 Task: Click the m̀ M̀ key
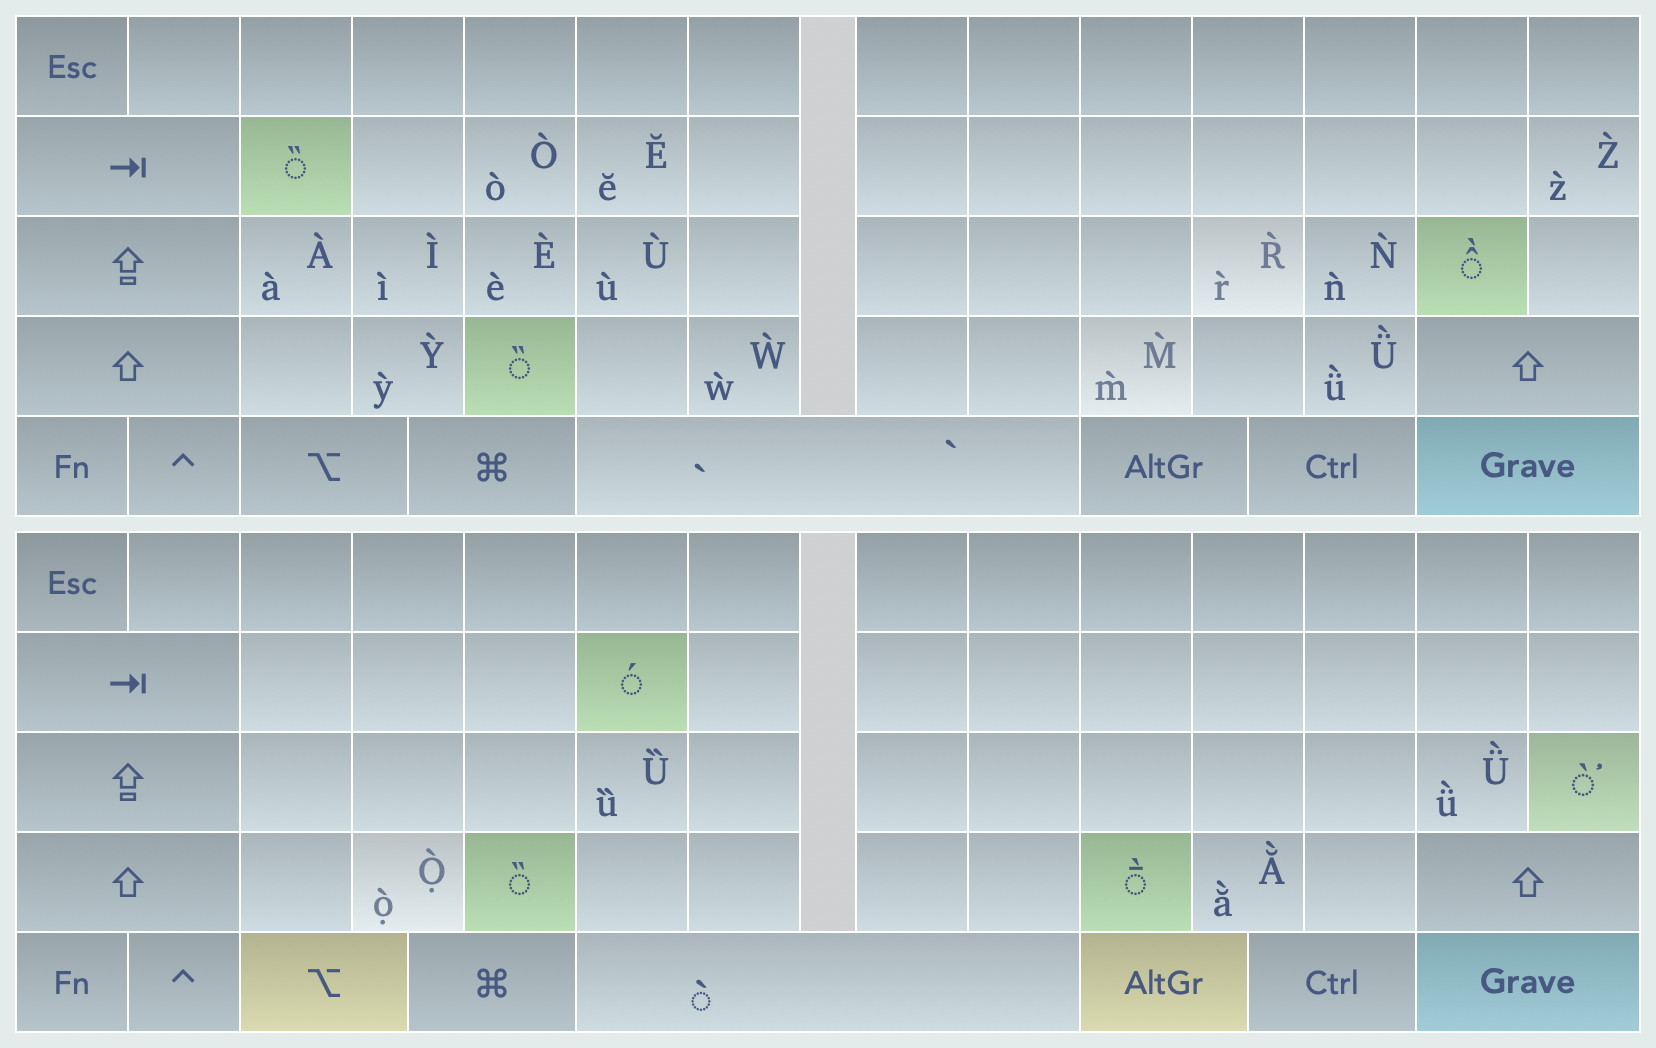pyautogui.click(x=1135, y=366)
